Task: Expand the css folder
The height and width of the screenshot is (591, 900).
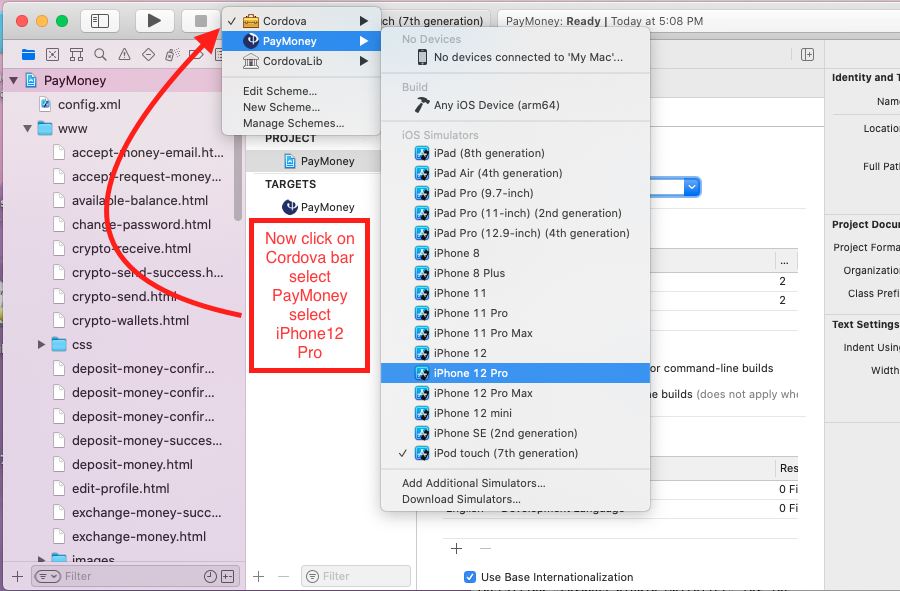Action: (41, 344)
